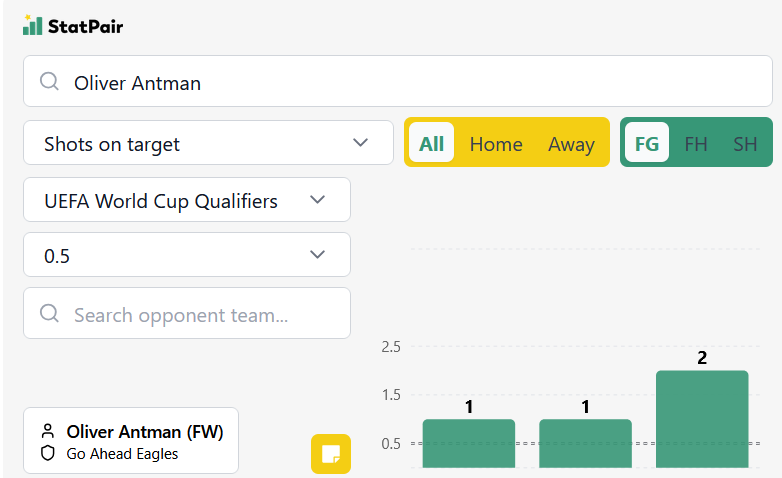Image resolution: width=782 pixels, height=478 pixels.
Task: Click the chevron on the 0.5 selector
Action: pos(317,254)
